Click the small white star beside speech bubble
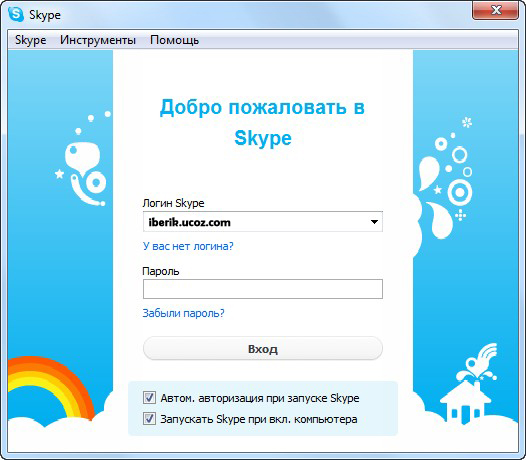 59,174
